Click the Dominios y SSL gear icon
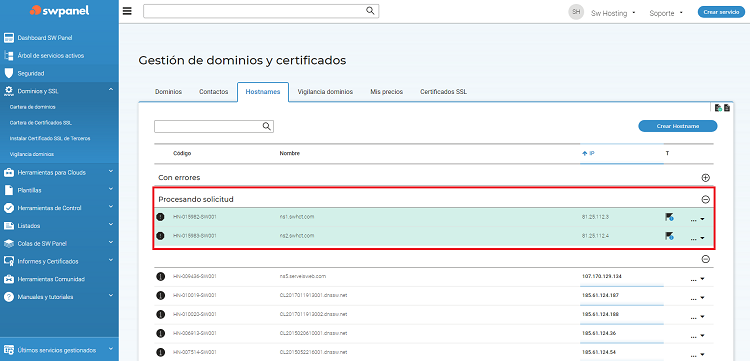 pos(8,91)
